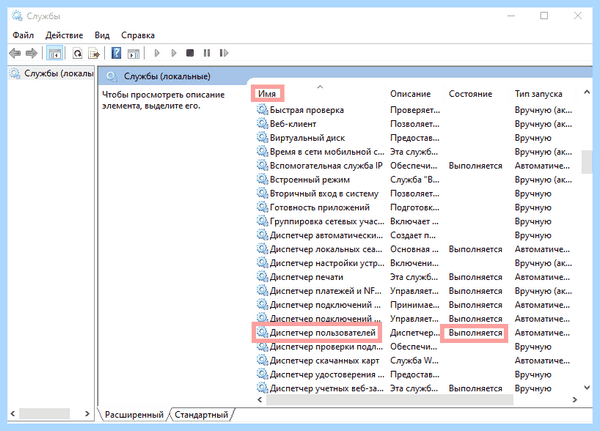The image size is (600, 431).
Task: Click the Back arrow toolbar icon
Action: click(x=15, y=53)
